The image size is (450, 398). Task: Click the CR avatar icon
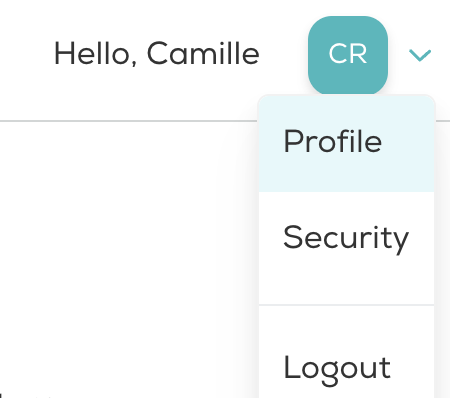point(348,56)
